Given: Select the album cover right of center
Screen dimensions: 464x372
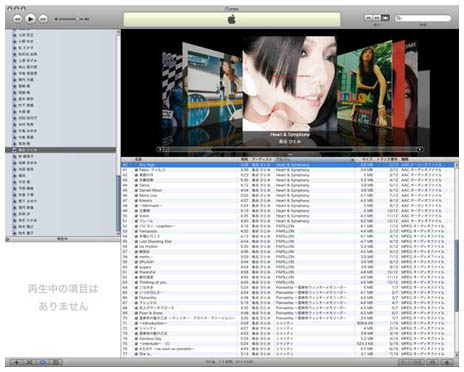Looking at the screenshot, I should (364, 85).
